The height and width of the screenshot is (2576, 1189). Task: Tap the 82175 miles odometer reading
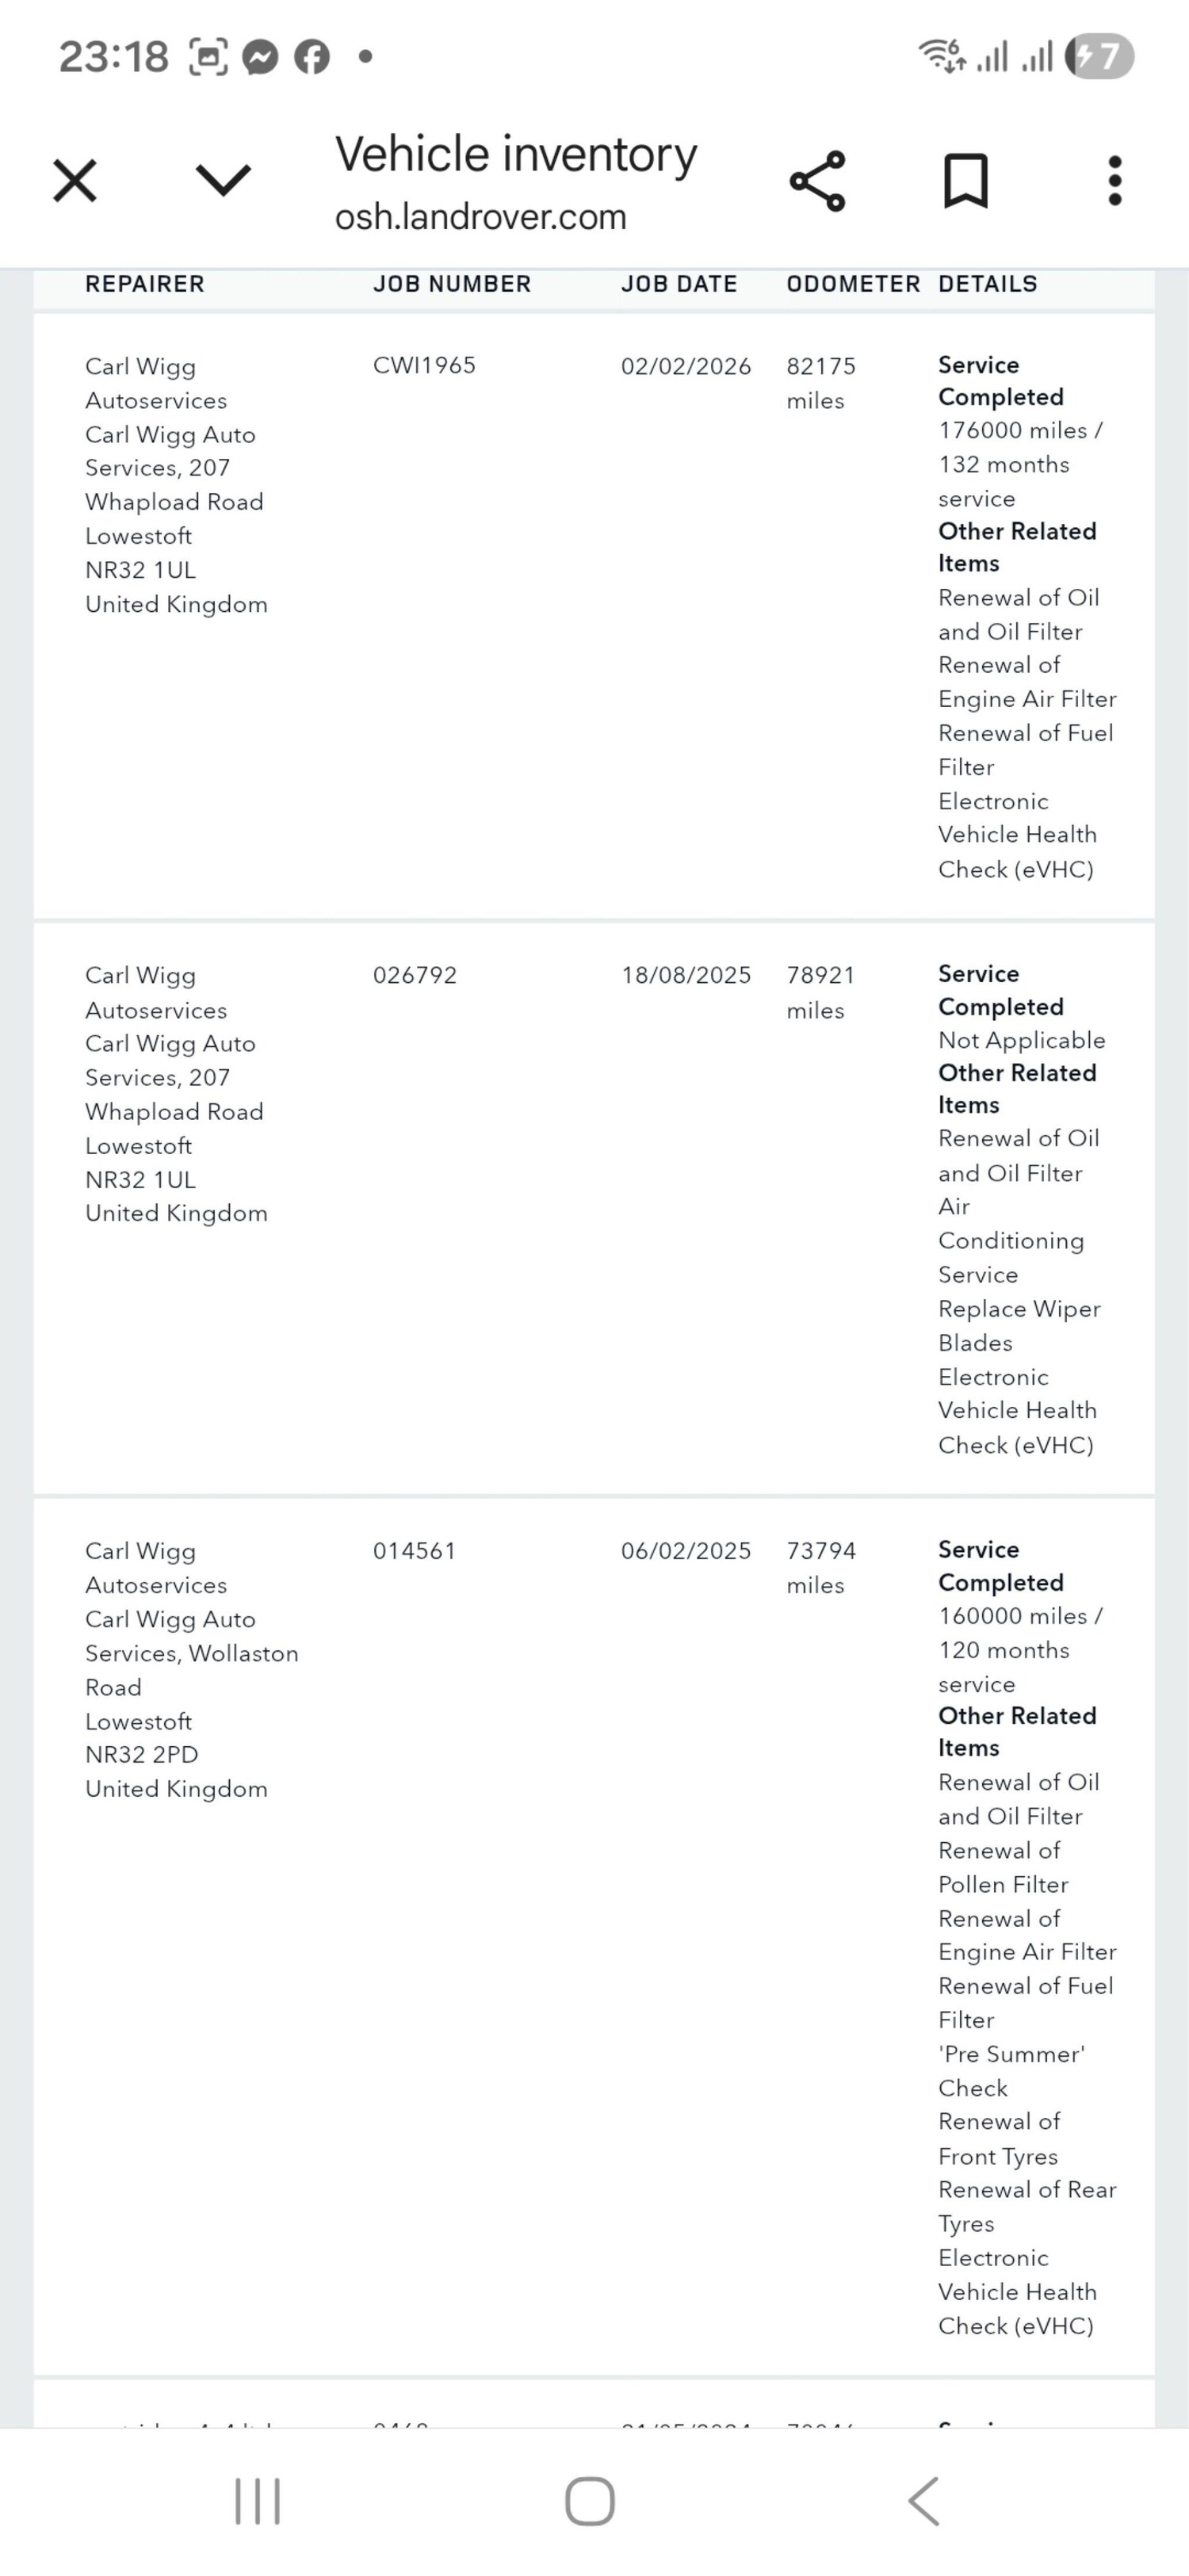[x=821, y=382]
